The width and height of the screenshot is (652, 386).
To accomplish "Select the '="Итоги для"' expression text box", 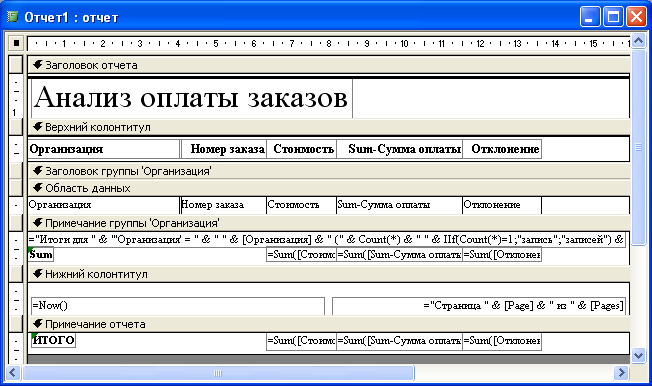I will (327, 240).
